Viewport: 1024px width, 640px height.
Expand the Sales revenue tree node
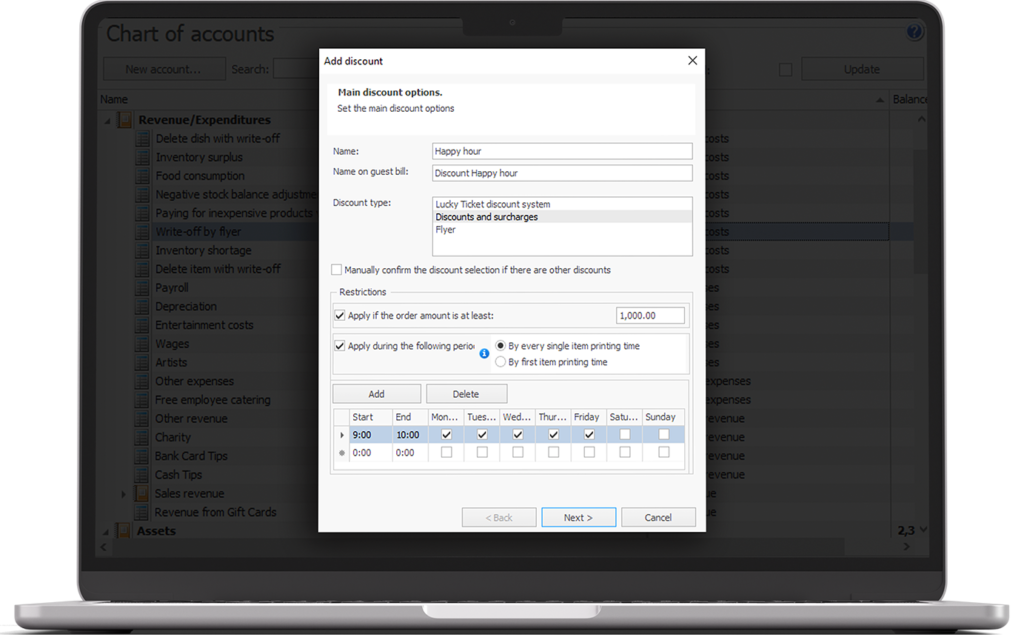point(124,494)
